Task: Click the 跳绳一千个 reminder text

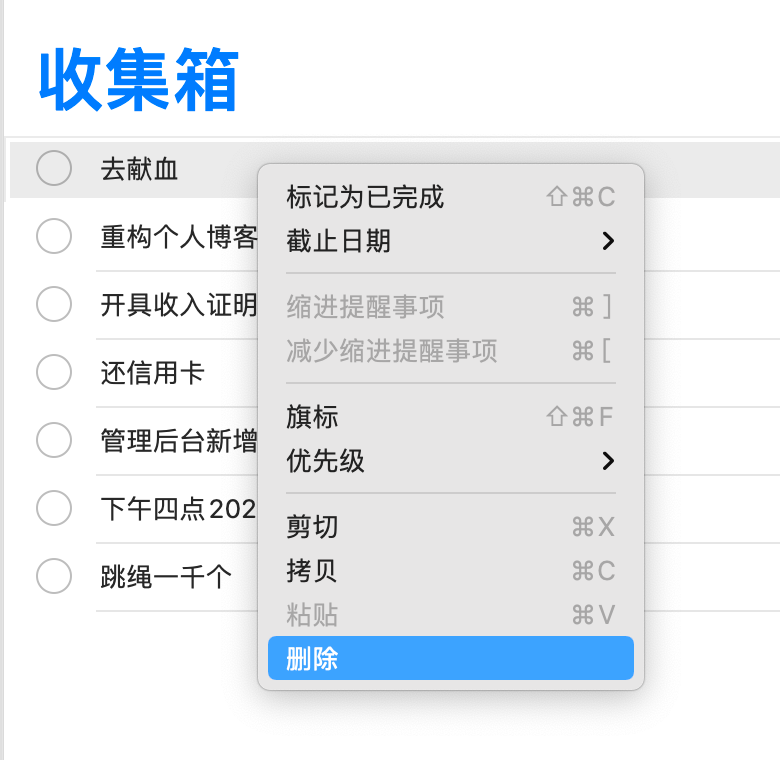Action: pyautogui.click(x=166, y=577)
